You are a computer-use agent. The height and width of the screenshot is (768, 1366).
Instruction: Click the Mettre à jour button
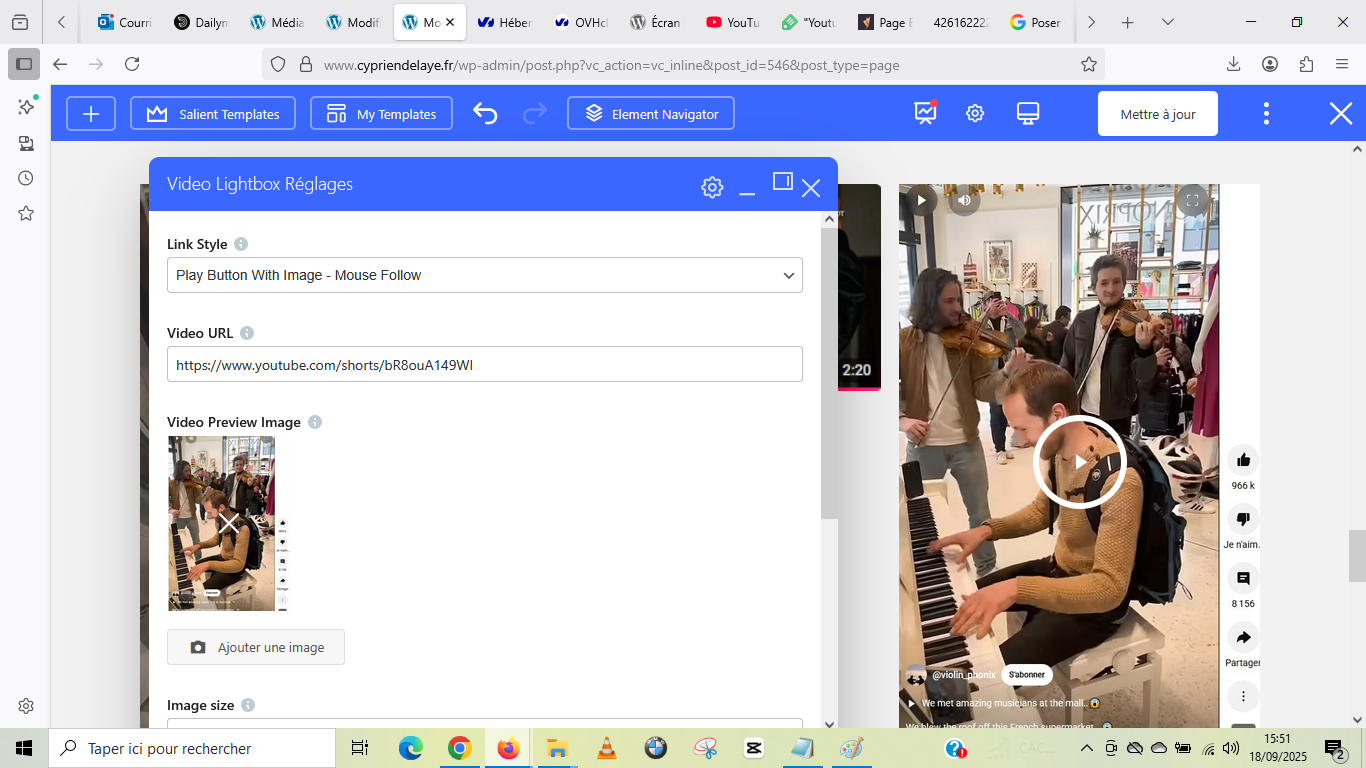(1158, 114)
